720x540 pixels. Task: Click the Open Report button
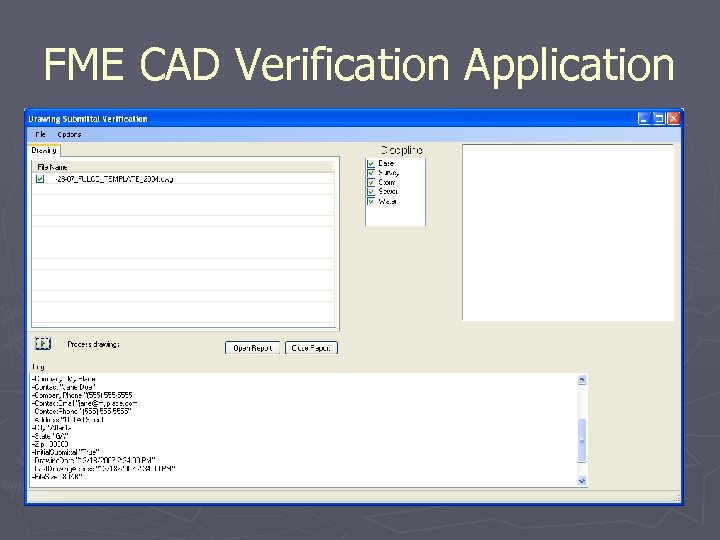(x=253, y=348)
